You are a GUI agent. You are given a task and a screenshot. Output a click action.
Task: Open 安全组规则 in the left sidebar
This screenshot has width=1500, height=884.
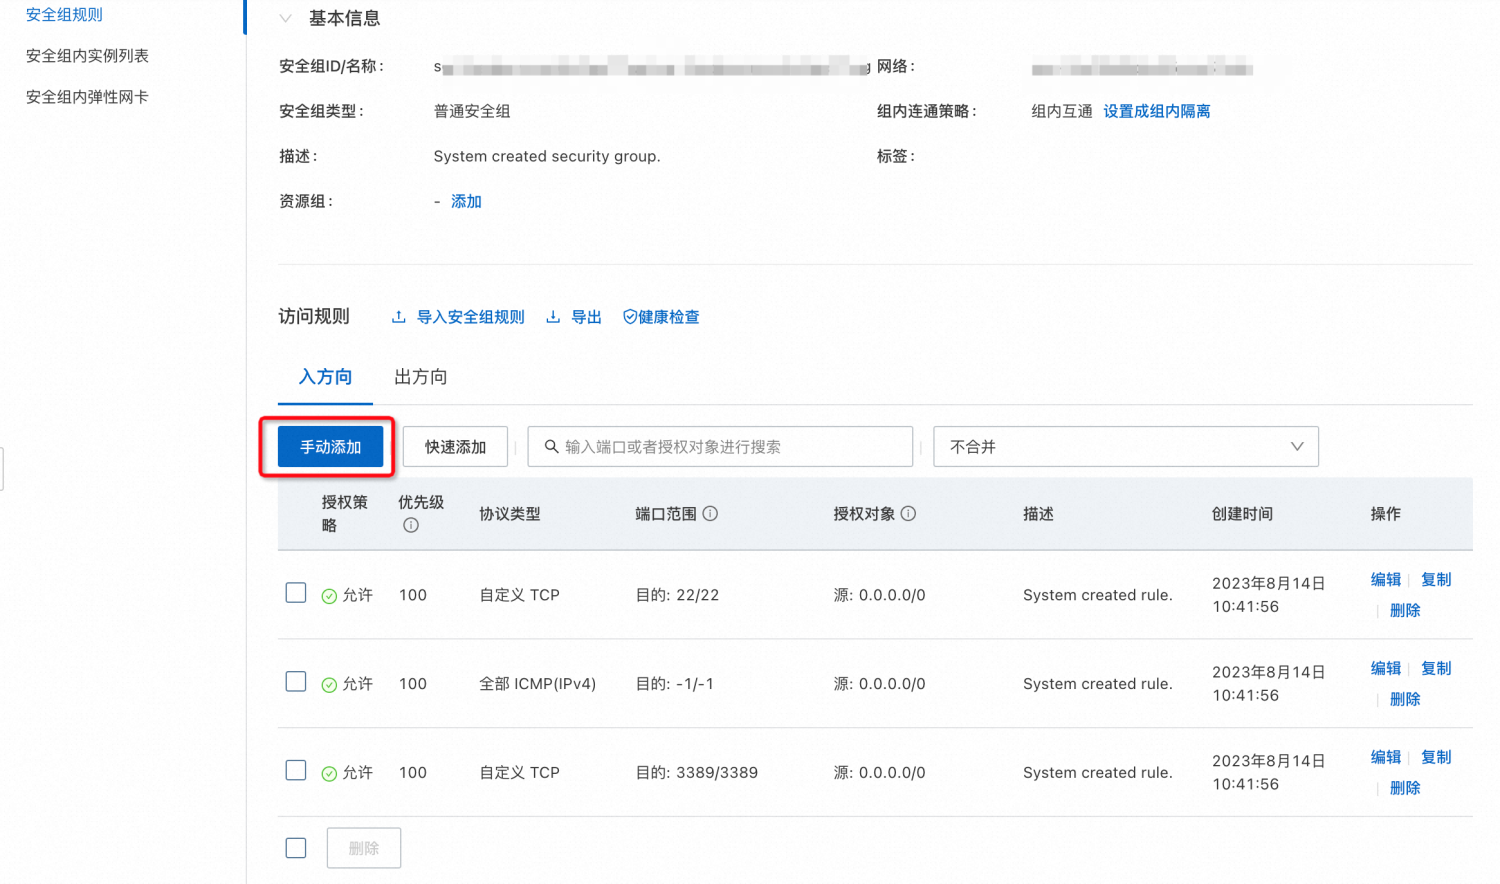(64, 15)
